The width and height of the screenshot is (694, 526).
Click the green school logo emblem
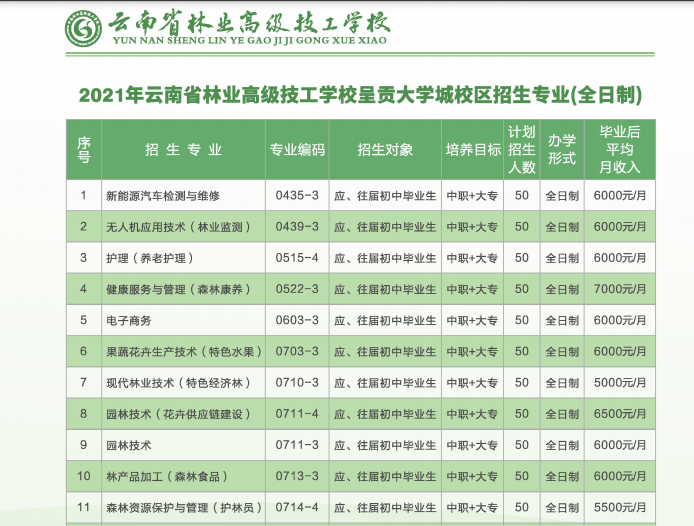83,29
